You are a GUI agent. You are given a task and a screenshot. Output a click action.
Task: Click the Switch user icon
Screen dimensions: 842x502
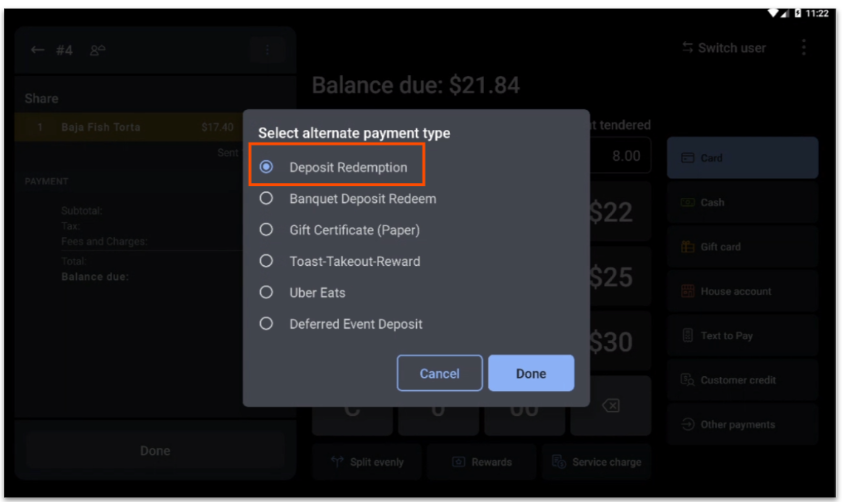click(x=688, y=48)
